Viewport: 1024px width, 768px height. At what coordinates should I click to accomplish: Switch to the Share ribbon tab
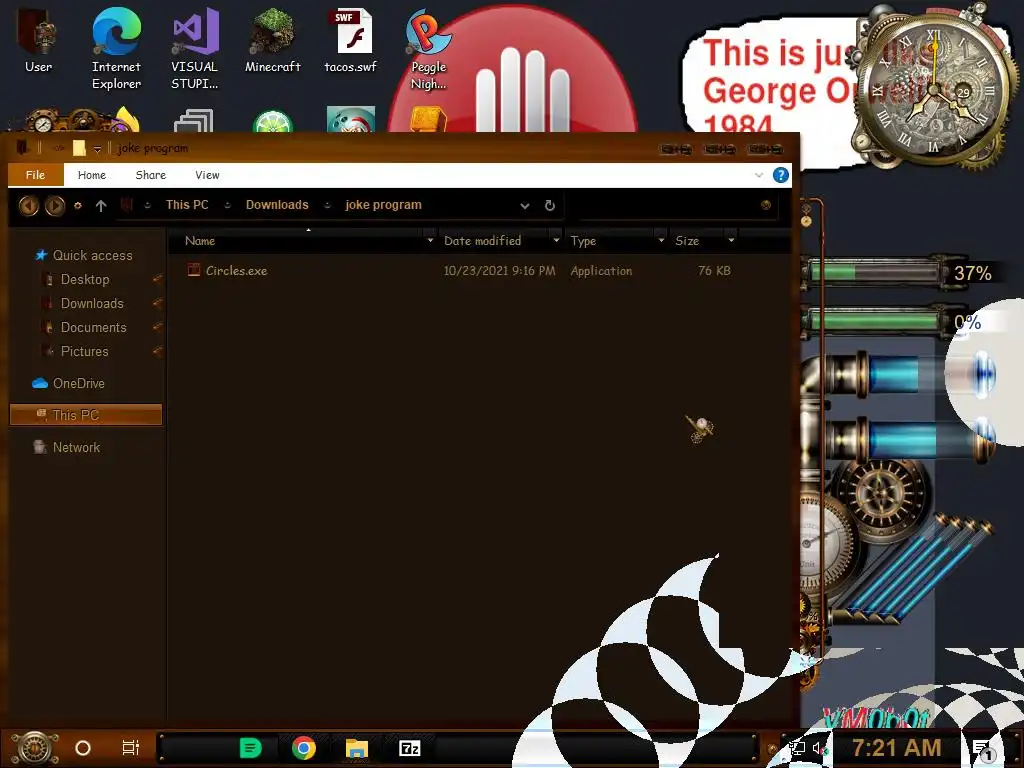(151, 175)
